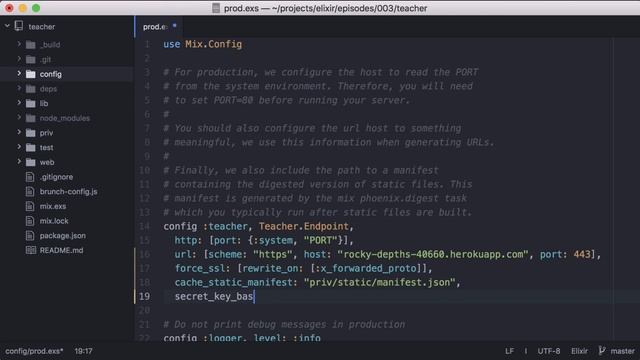Click the deps folder icon
640x360 pixels.
pos(31,89)
